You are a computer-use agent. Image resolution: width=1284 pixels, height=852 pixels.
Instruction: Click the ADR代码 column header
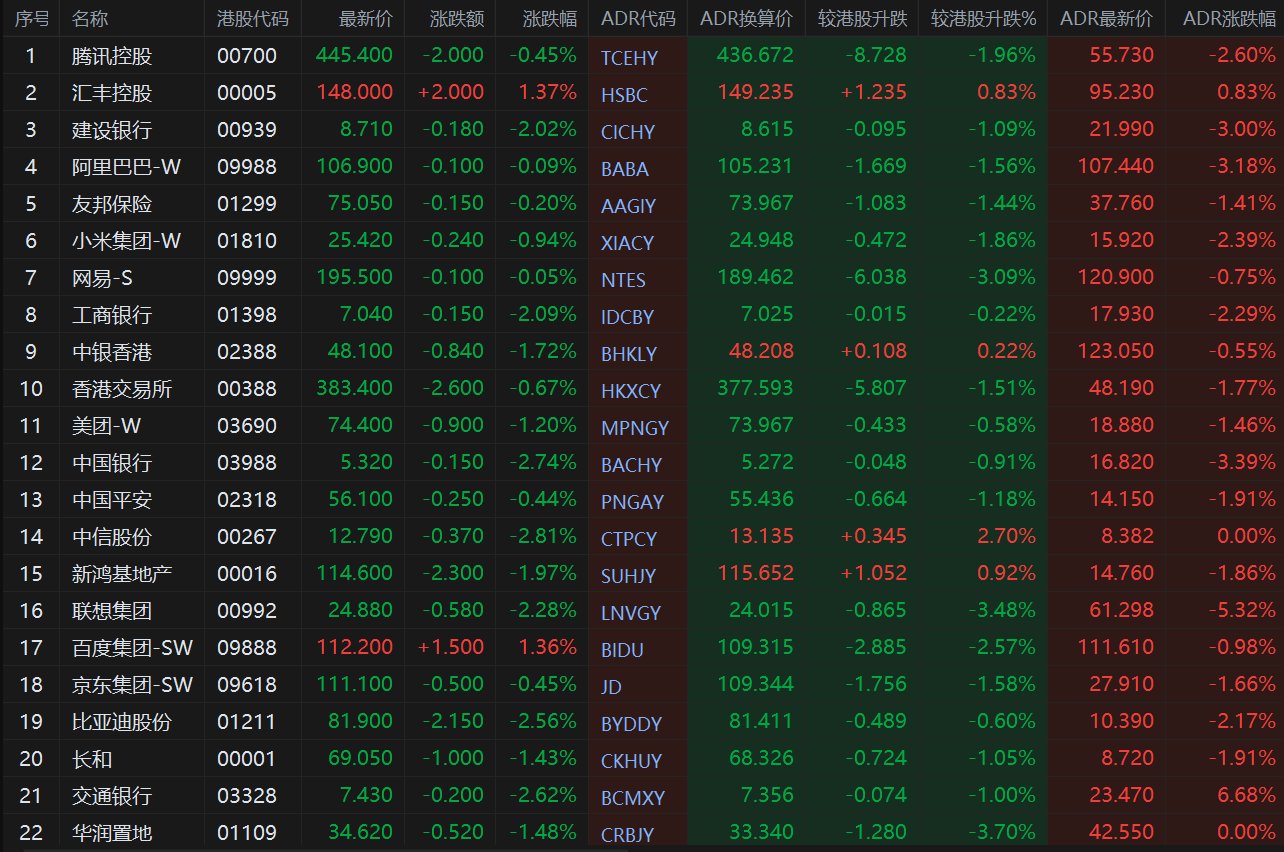click(638, 19)
